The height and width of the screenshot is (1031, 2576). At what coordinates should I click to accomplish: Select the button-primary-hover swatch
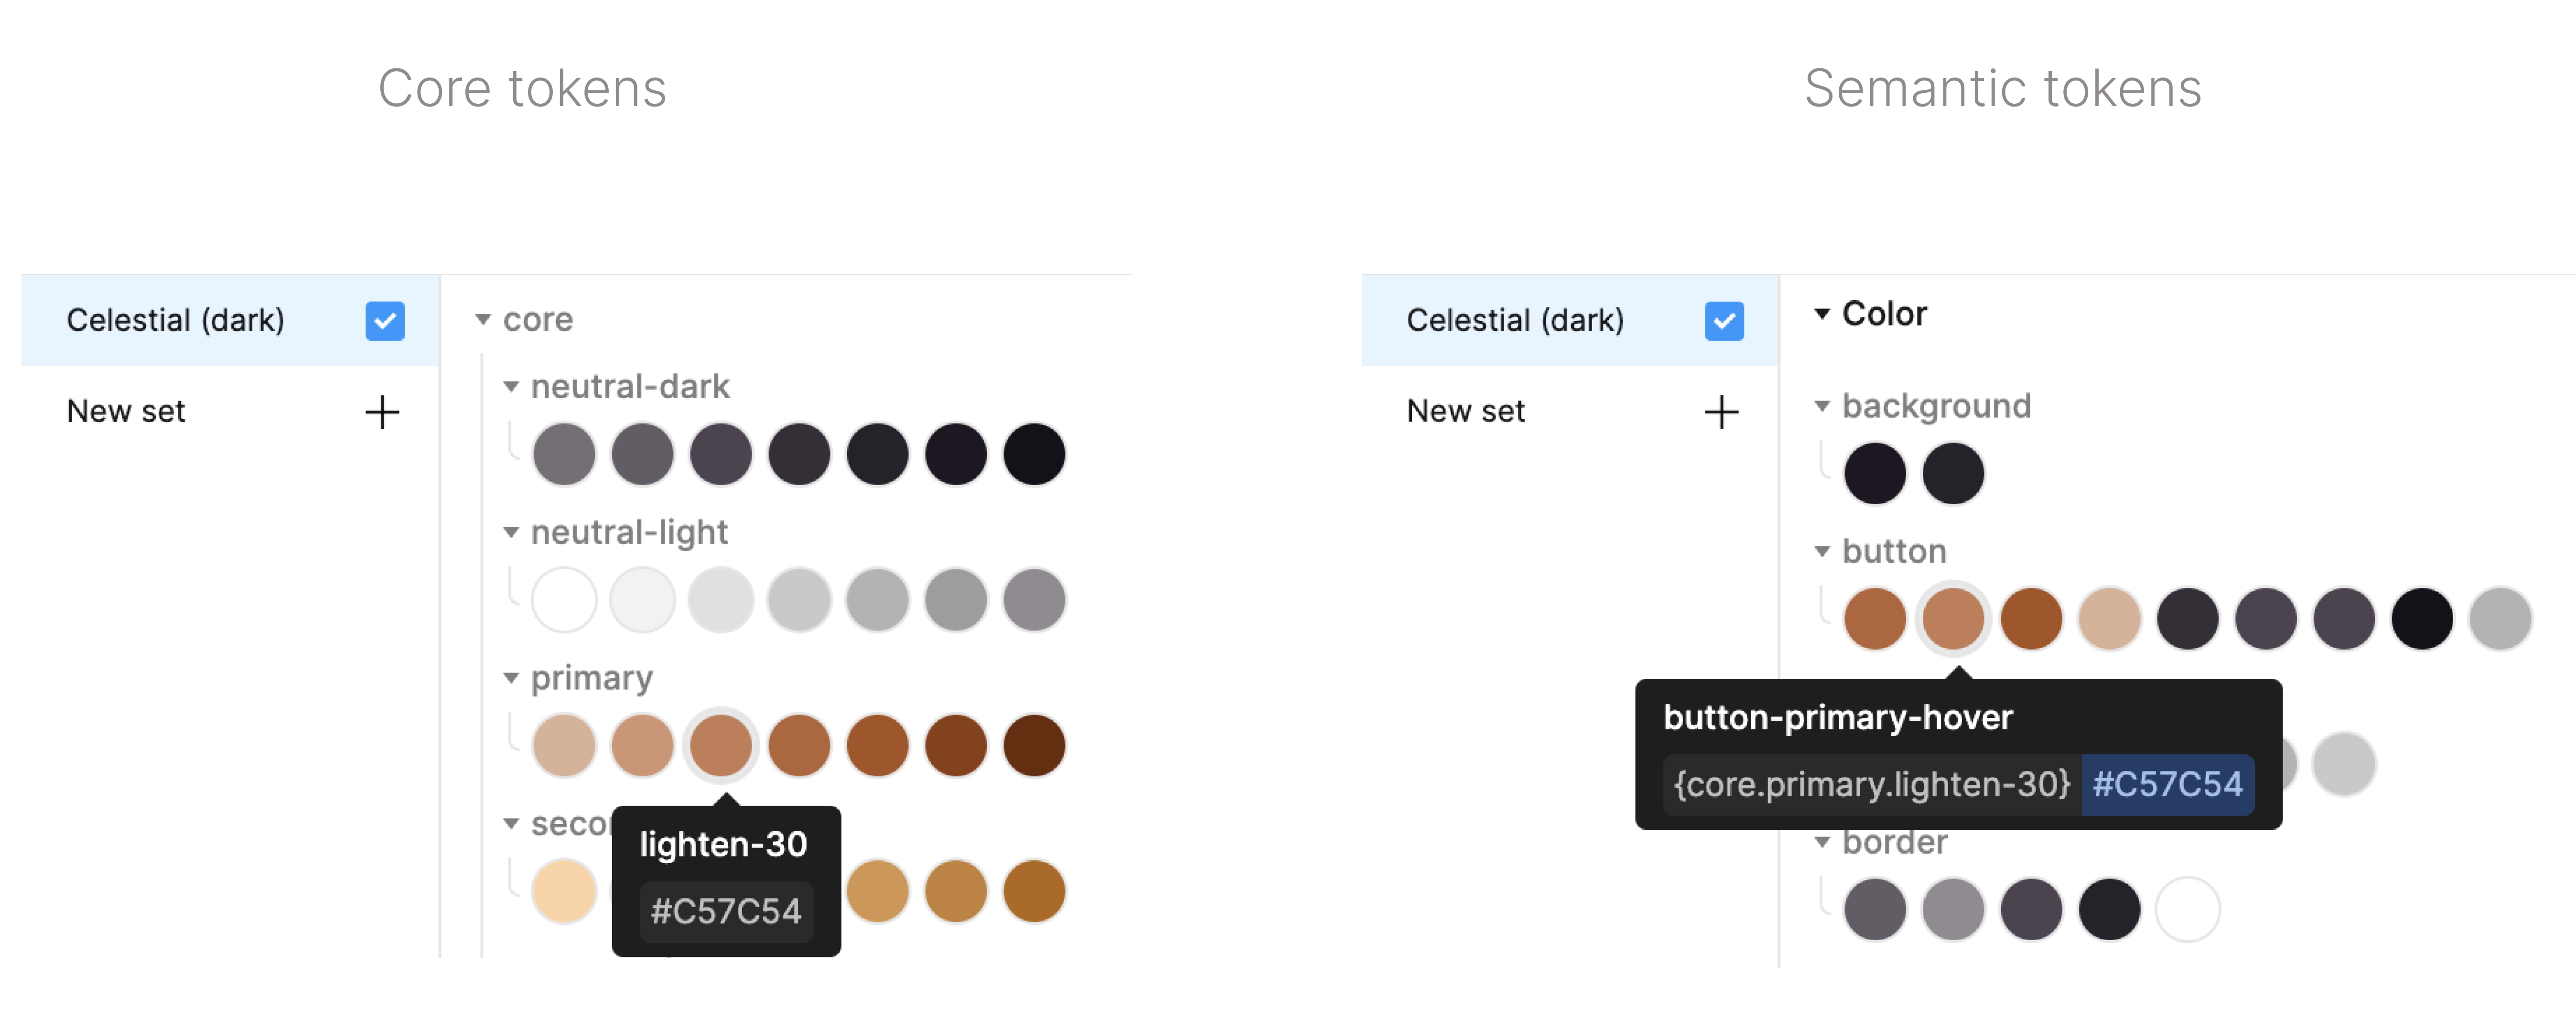(1953, 619)
